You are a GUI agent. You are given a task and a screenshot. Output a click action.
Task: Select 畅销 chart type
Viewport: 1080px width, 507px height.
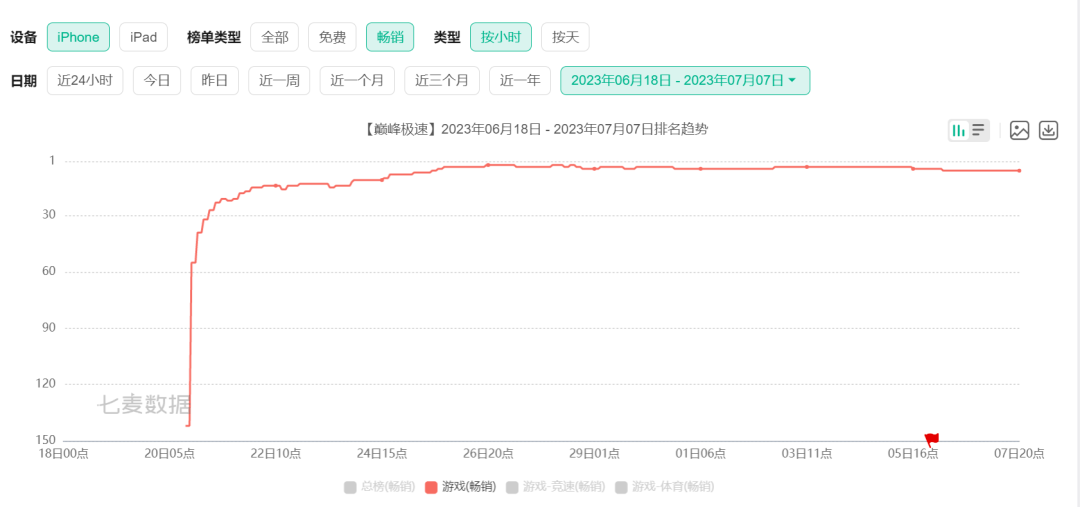390,37
